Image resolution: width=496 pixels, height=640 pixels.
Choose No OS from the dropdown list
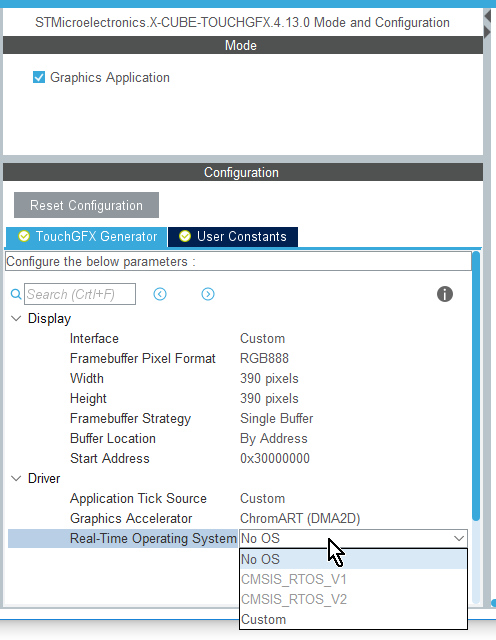click(x=353, y=559)
